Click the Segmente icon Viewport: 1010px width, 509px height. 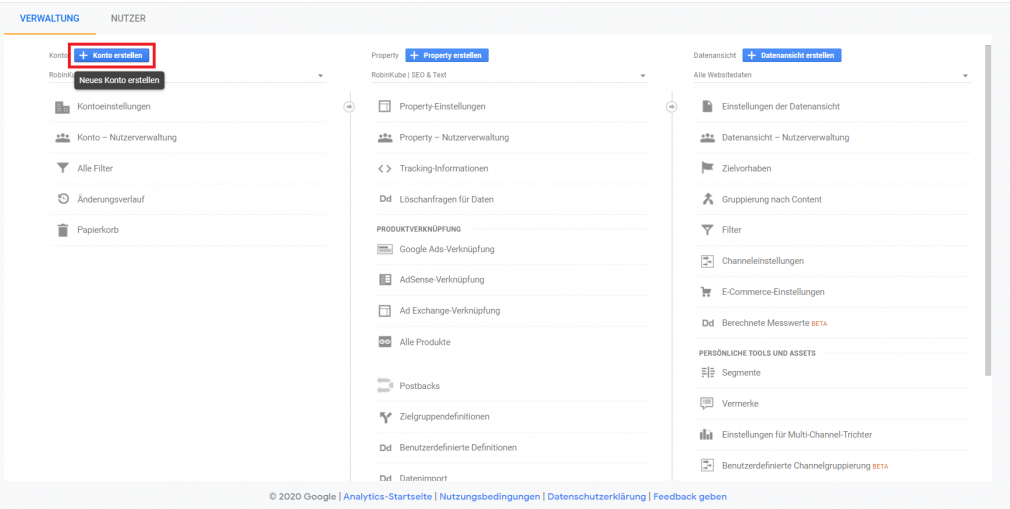click(707, 372)
